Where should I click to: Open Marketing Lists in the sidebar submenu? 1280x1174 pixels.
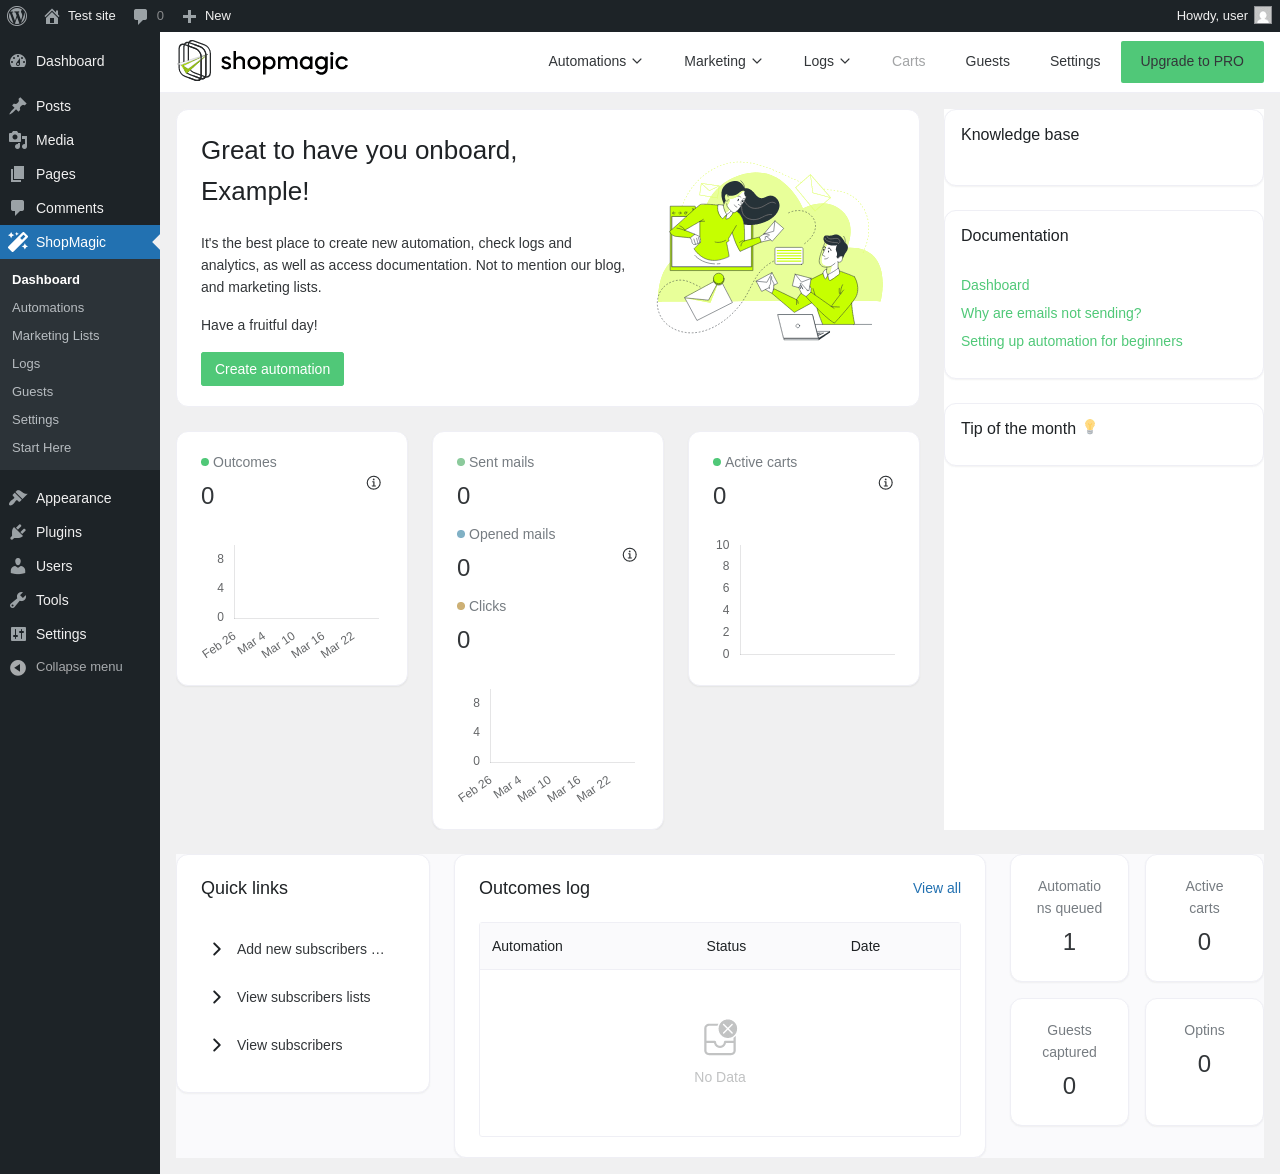pyautogui.click(x=56, y=336)
